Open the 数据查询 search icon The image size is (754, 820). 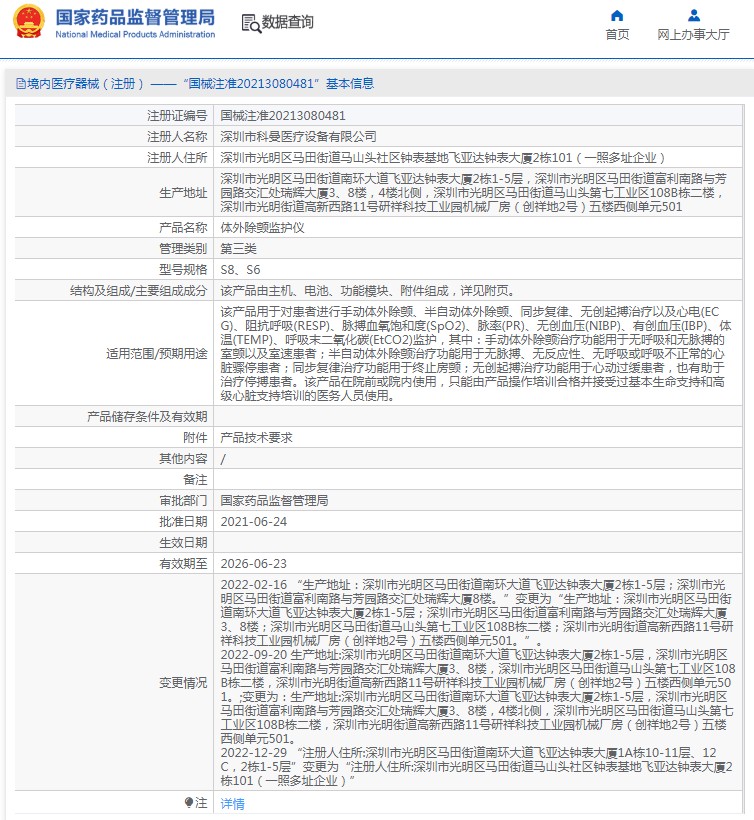point(251,24)
